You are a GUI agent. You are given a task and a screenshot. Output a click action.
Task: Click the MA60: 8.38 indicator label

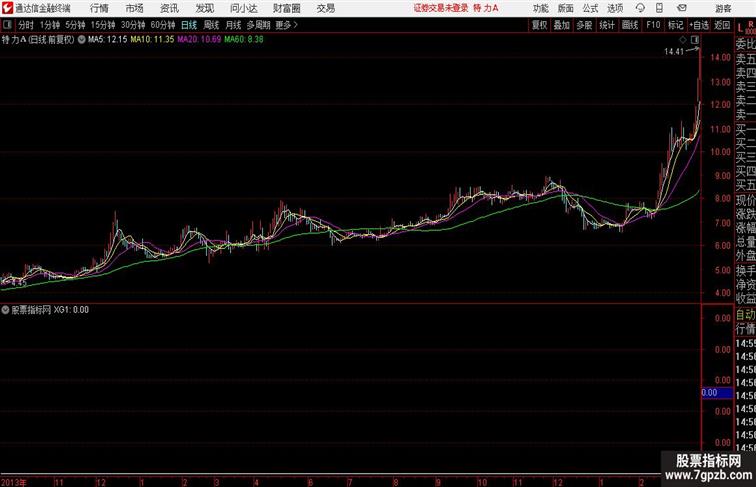coord(244,40)
